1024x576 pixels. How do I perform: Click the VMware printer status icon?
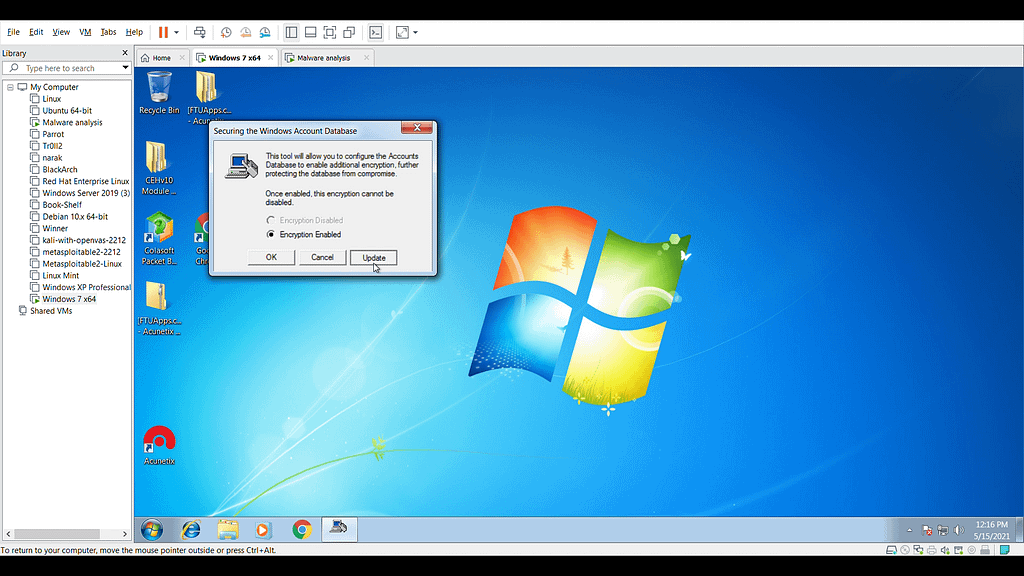[931, 550]
